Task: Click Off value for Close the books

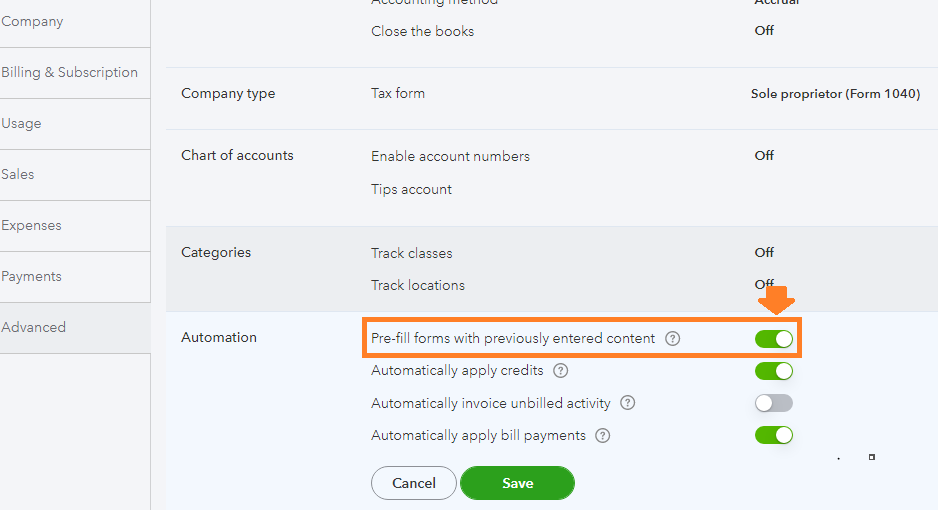Action: tap(764, 30)
